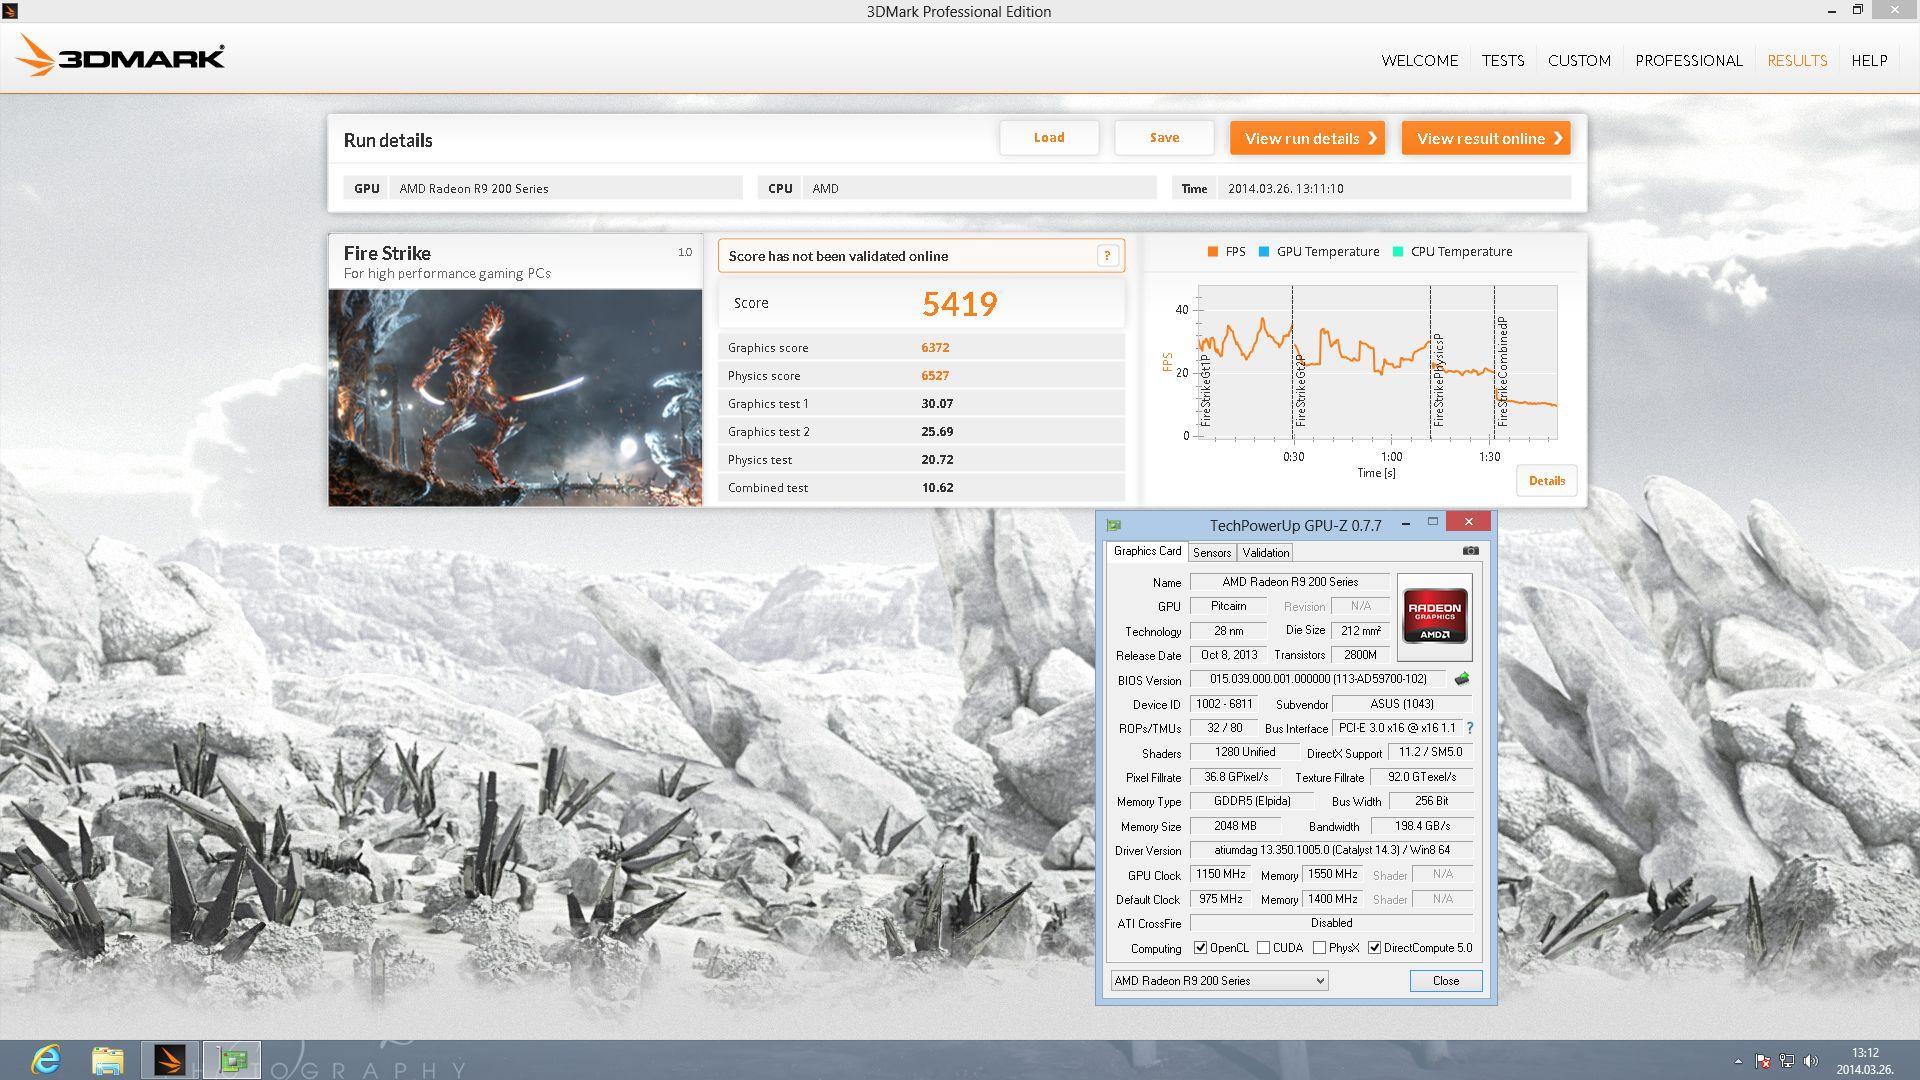Click the Details button under the chart
The image size is (1920, 1080).
point(1547,481)
